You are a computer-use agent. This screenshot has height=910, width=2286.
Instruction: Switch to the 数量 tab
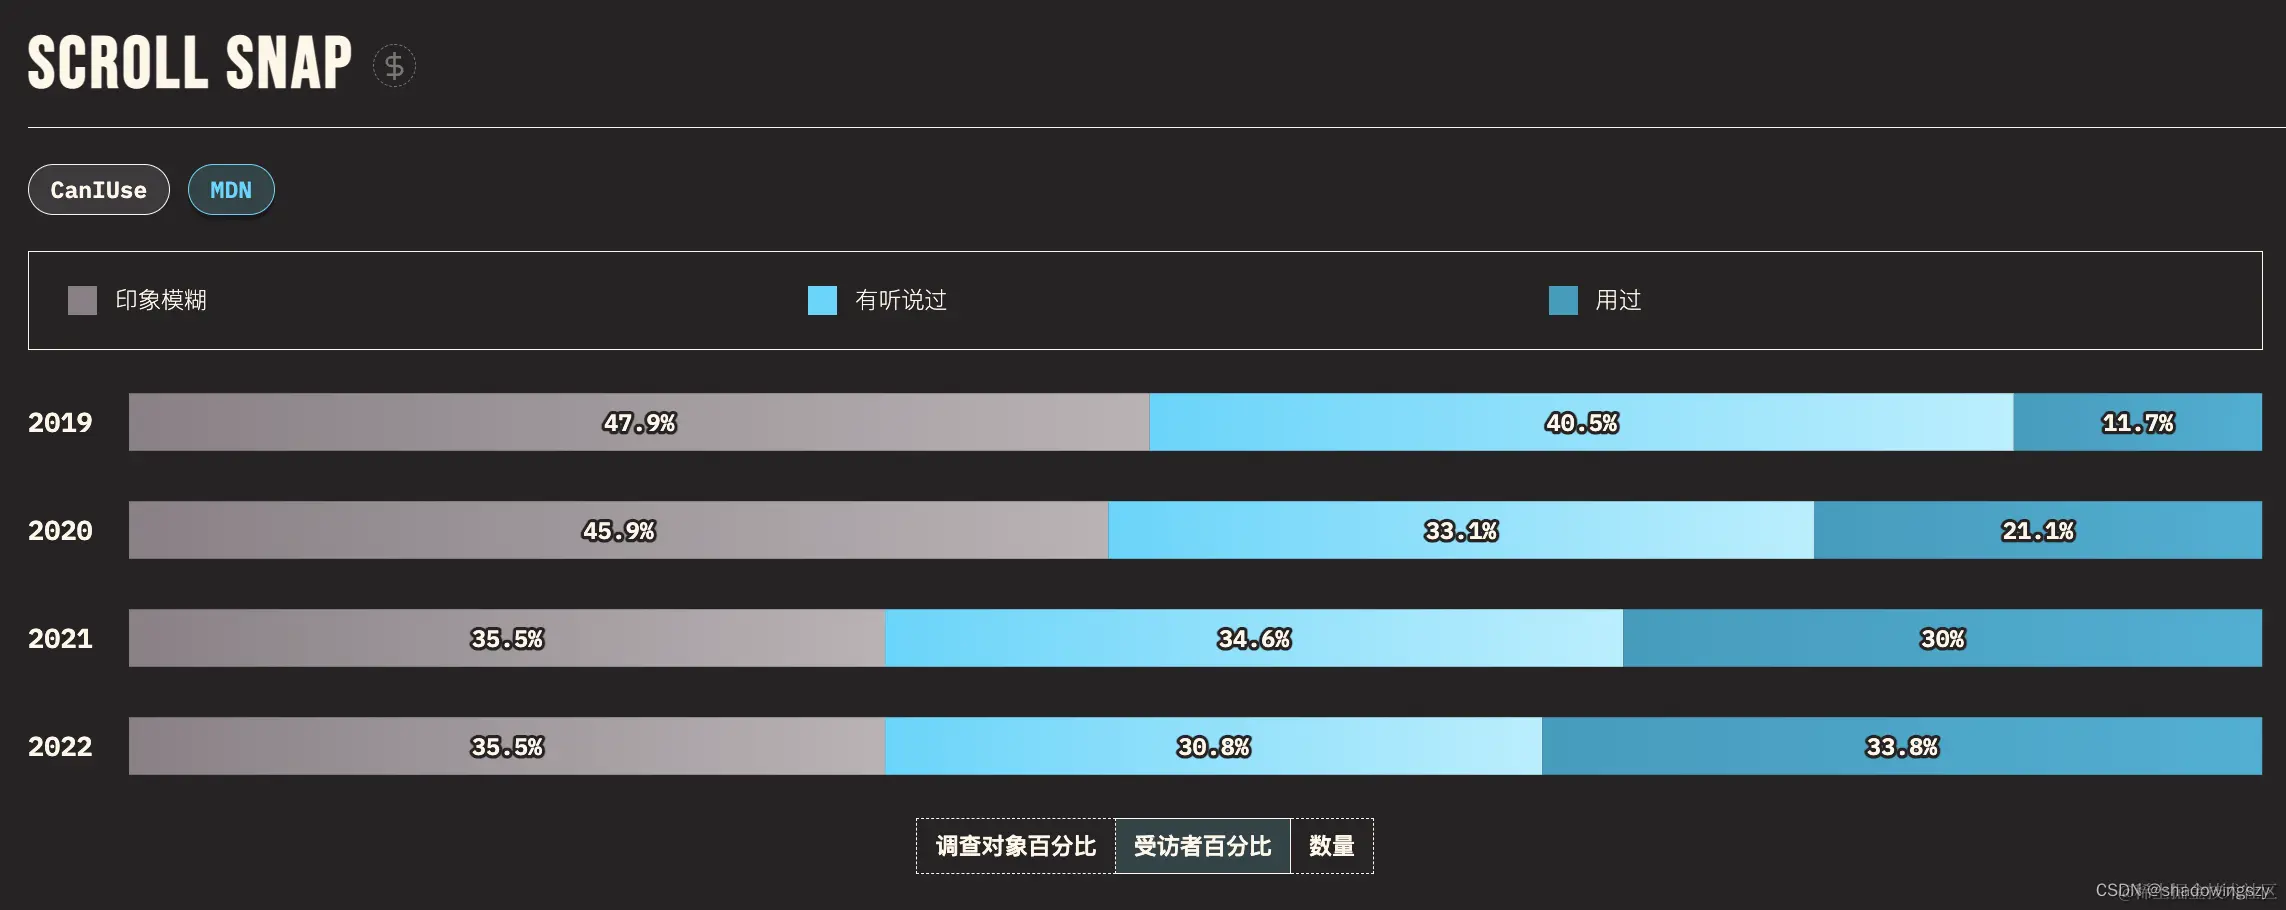click(1332, 845)
